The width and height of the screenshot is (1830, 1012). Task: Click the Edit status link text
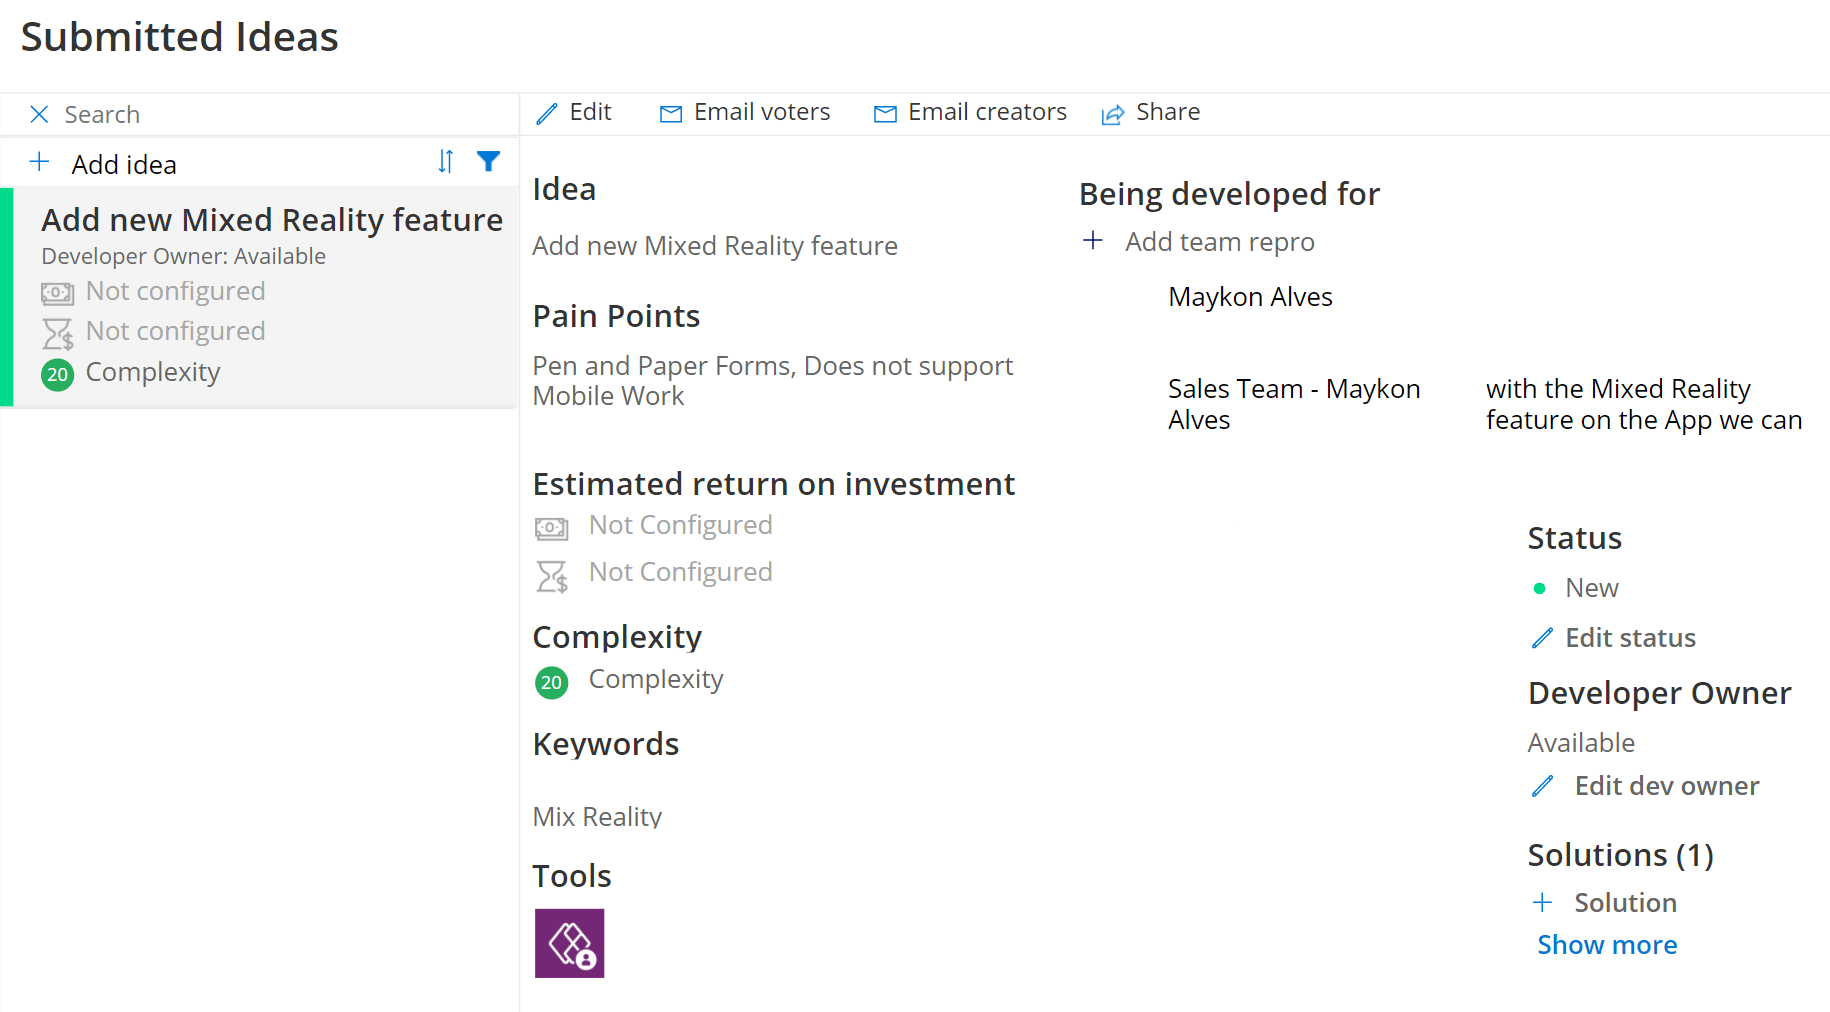[1630, 638]
